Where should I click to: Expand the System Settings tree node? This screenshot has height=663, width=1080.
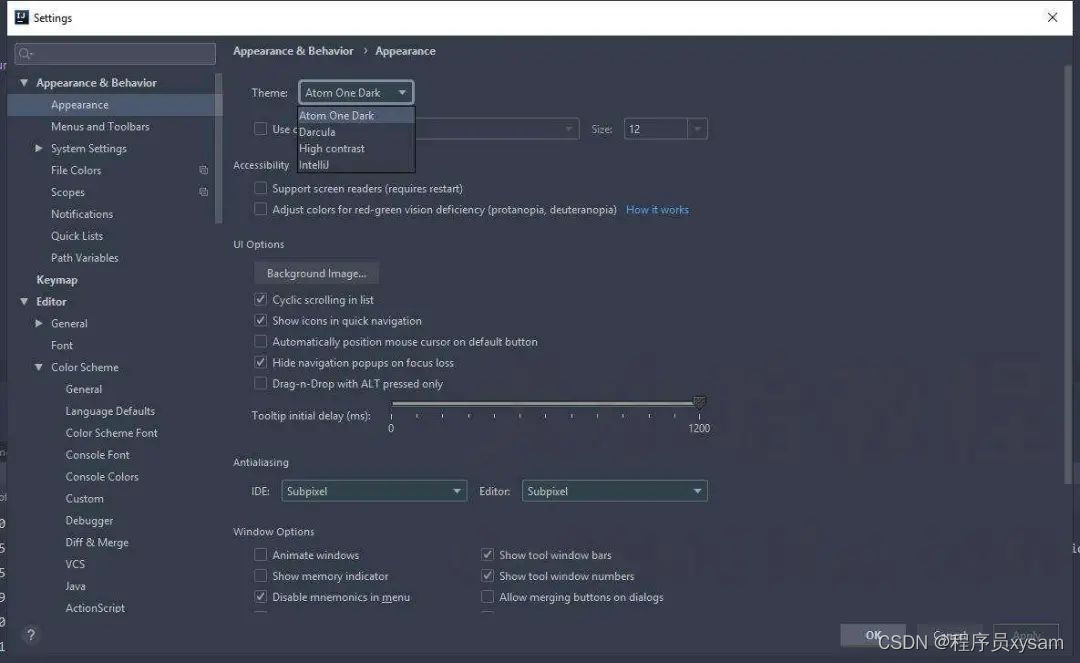click(39, 148)
